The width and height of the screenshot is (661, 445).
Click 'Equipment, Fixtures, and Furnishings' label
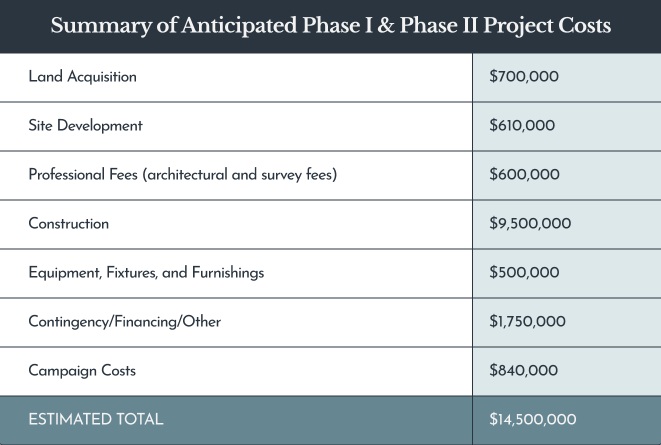click(146, 272)
